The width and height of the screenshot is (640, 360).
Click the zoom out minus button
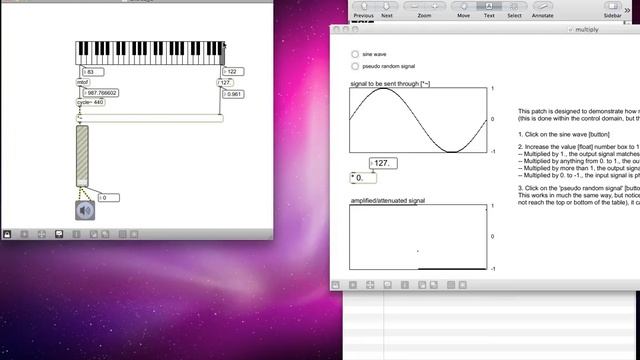pyautogui.click(x=414, y=7)
